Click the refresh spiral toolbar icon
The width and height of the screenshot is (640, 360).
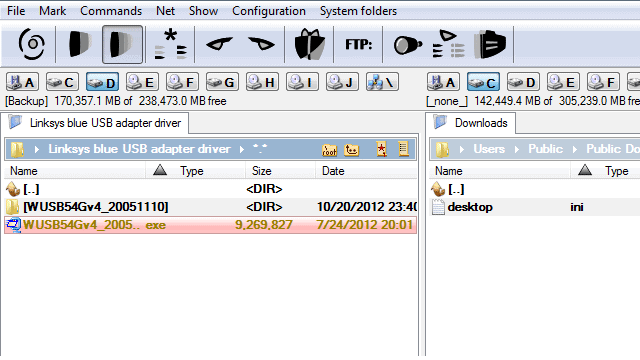(x=31, y=44)
